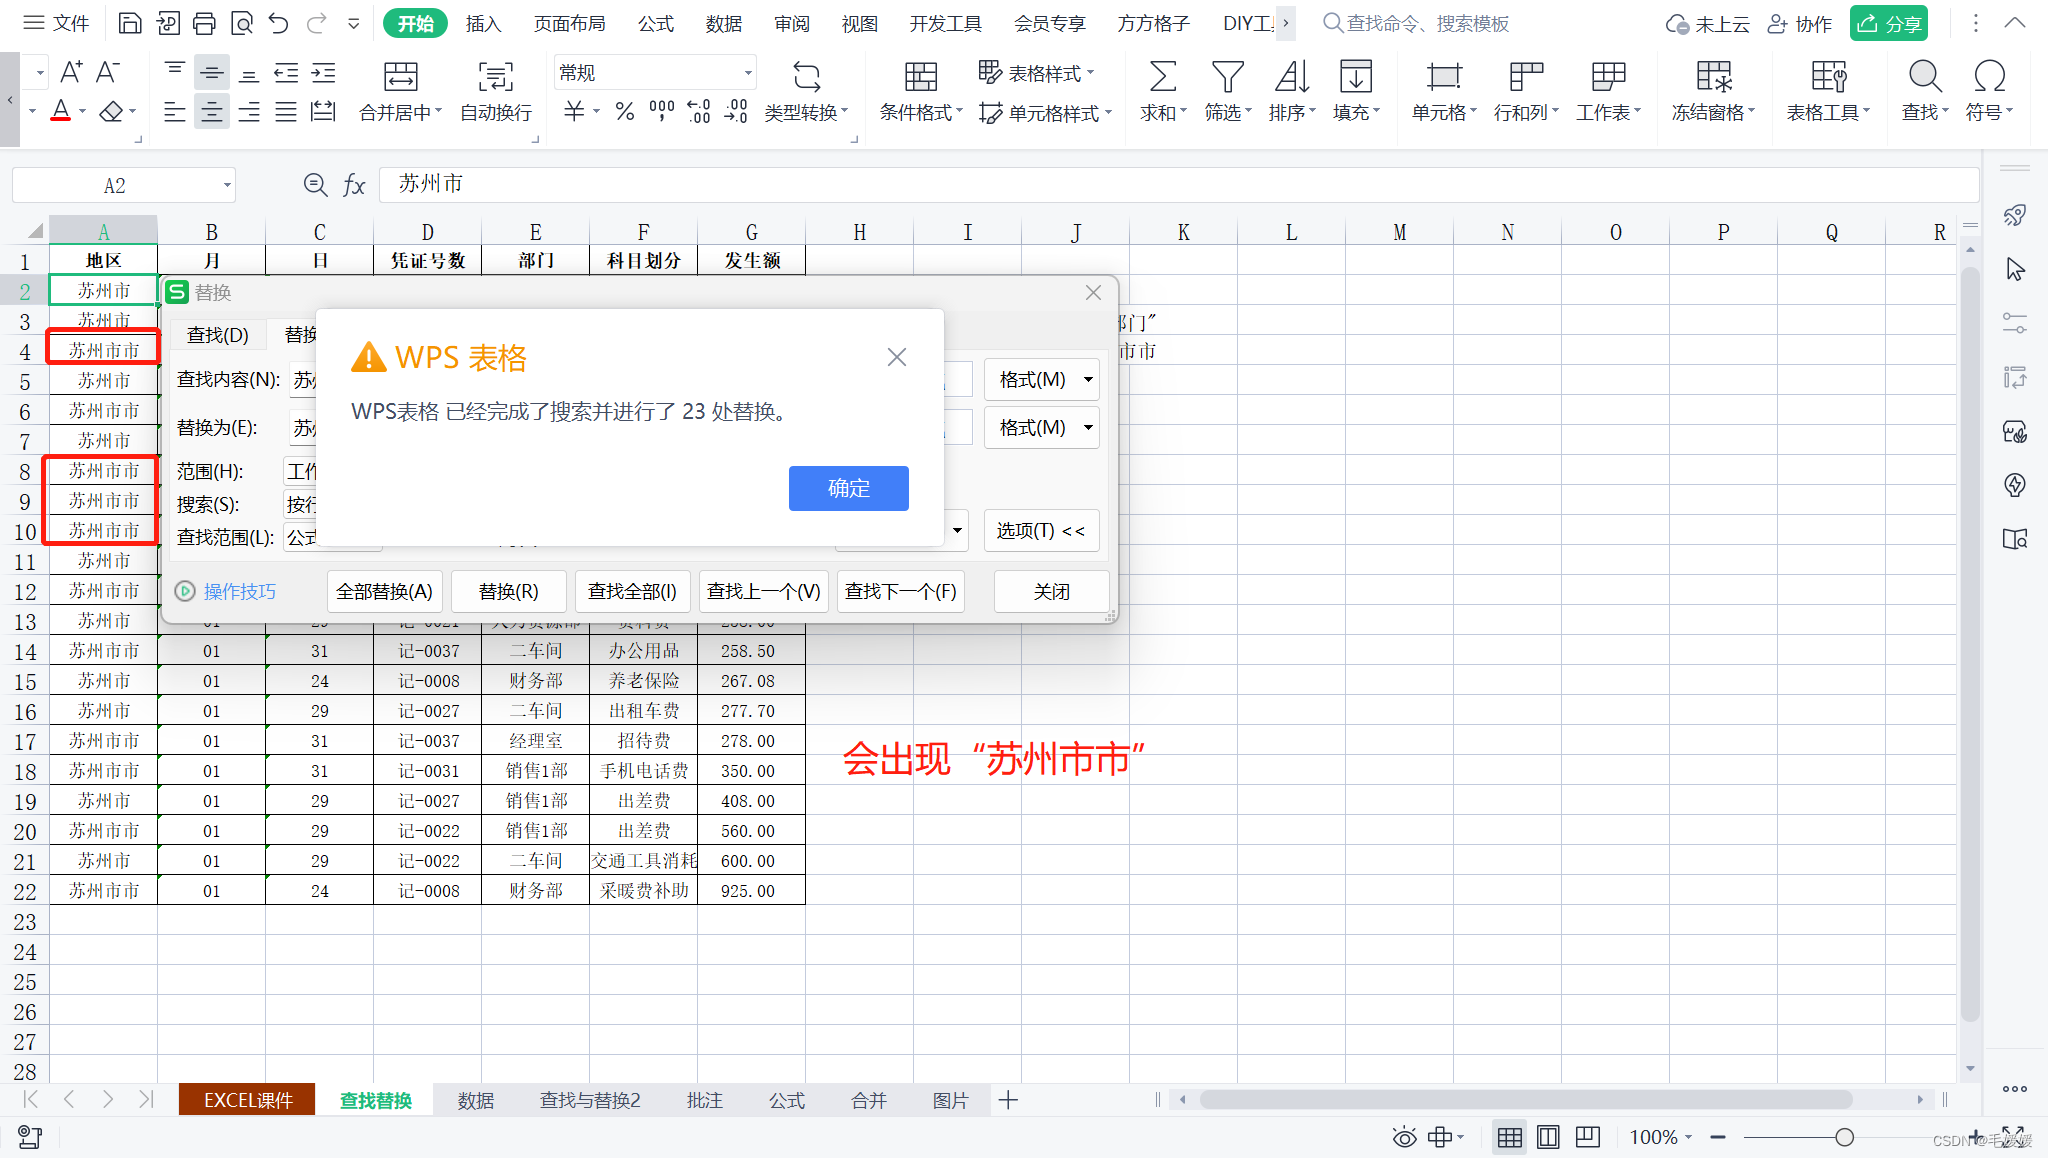Toggle the eye protection mode icon
2048x1158 pixels.
pos(1404,1137)
